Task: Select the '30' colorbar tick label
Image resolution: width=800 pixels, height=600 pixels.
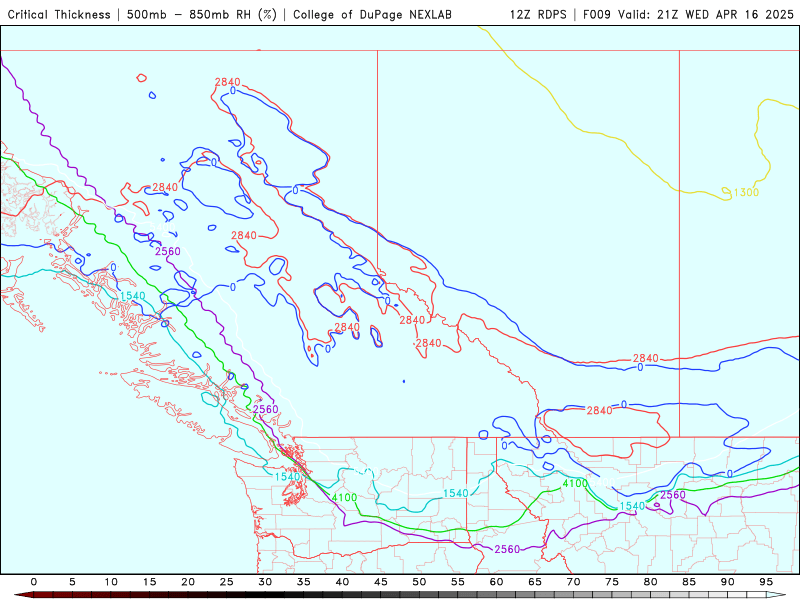Action: point(265,582)
